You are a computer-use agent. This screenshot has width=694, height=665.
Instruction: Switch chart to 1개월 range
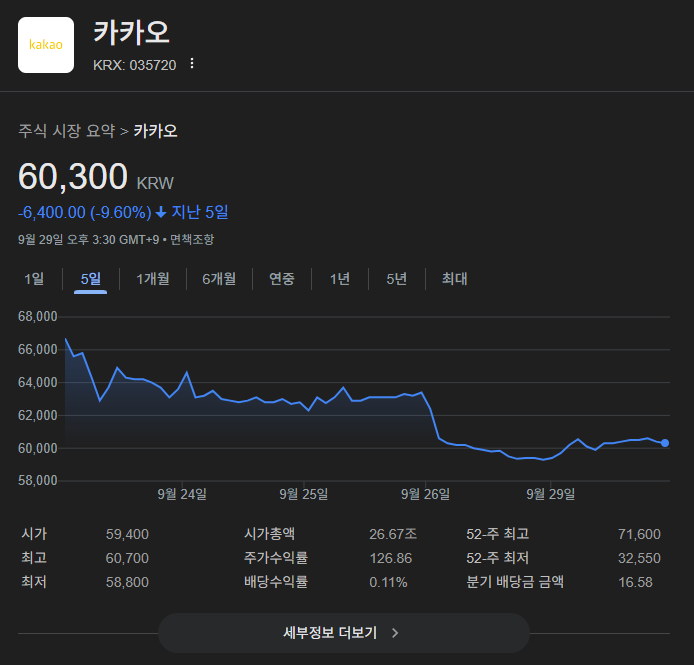click(153, 279)
